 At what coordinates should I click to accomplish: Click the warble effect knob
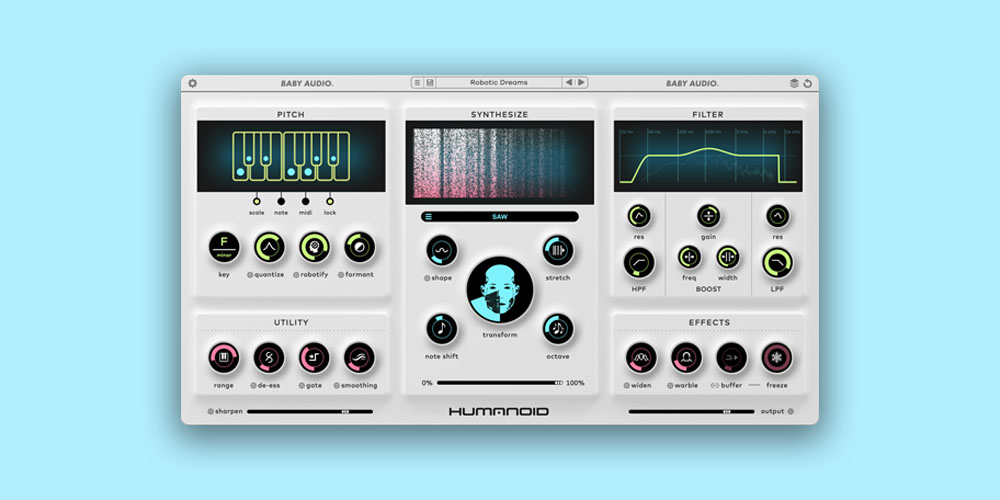pos(686,357)
